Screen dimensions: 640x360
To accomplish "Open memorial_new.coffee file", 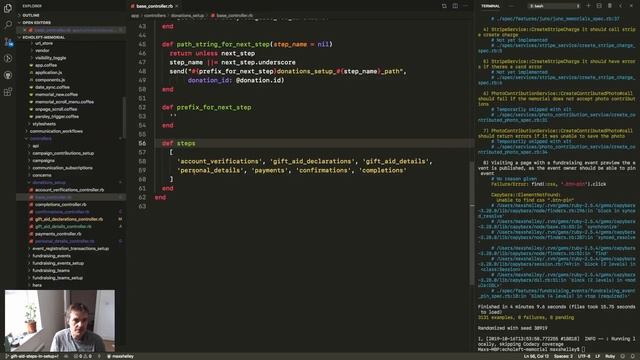I will coord(56,94).
